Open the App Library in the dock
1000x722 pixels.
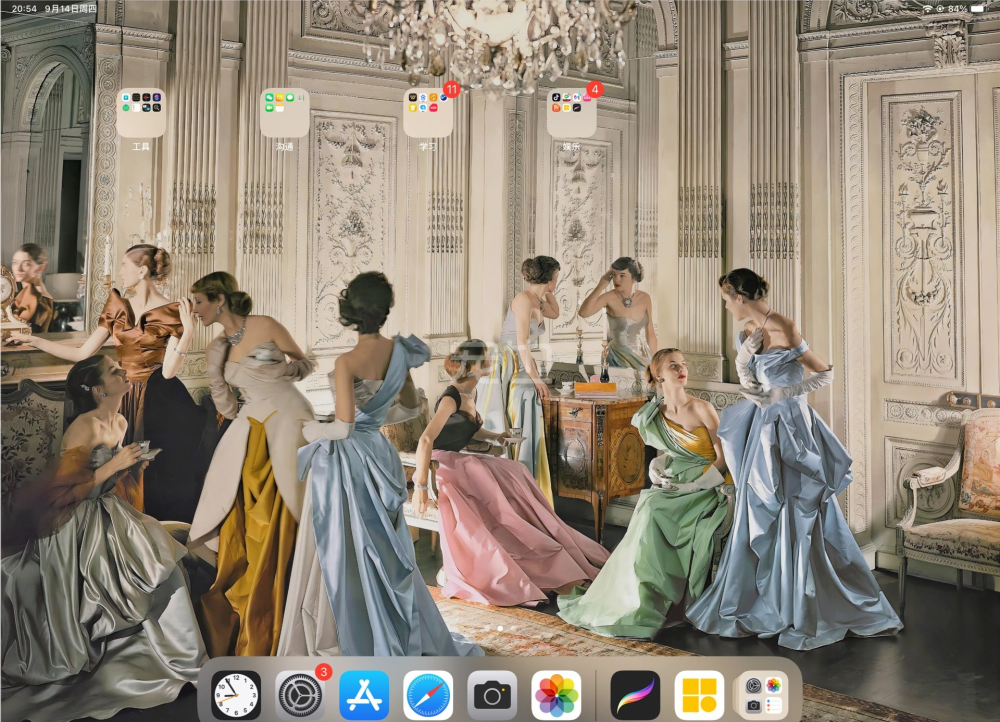pyautogui.click(x=763, y=695)
